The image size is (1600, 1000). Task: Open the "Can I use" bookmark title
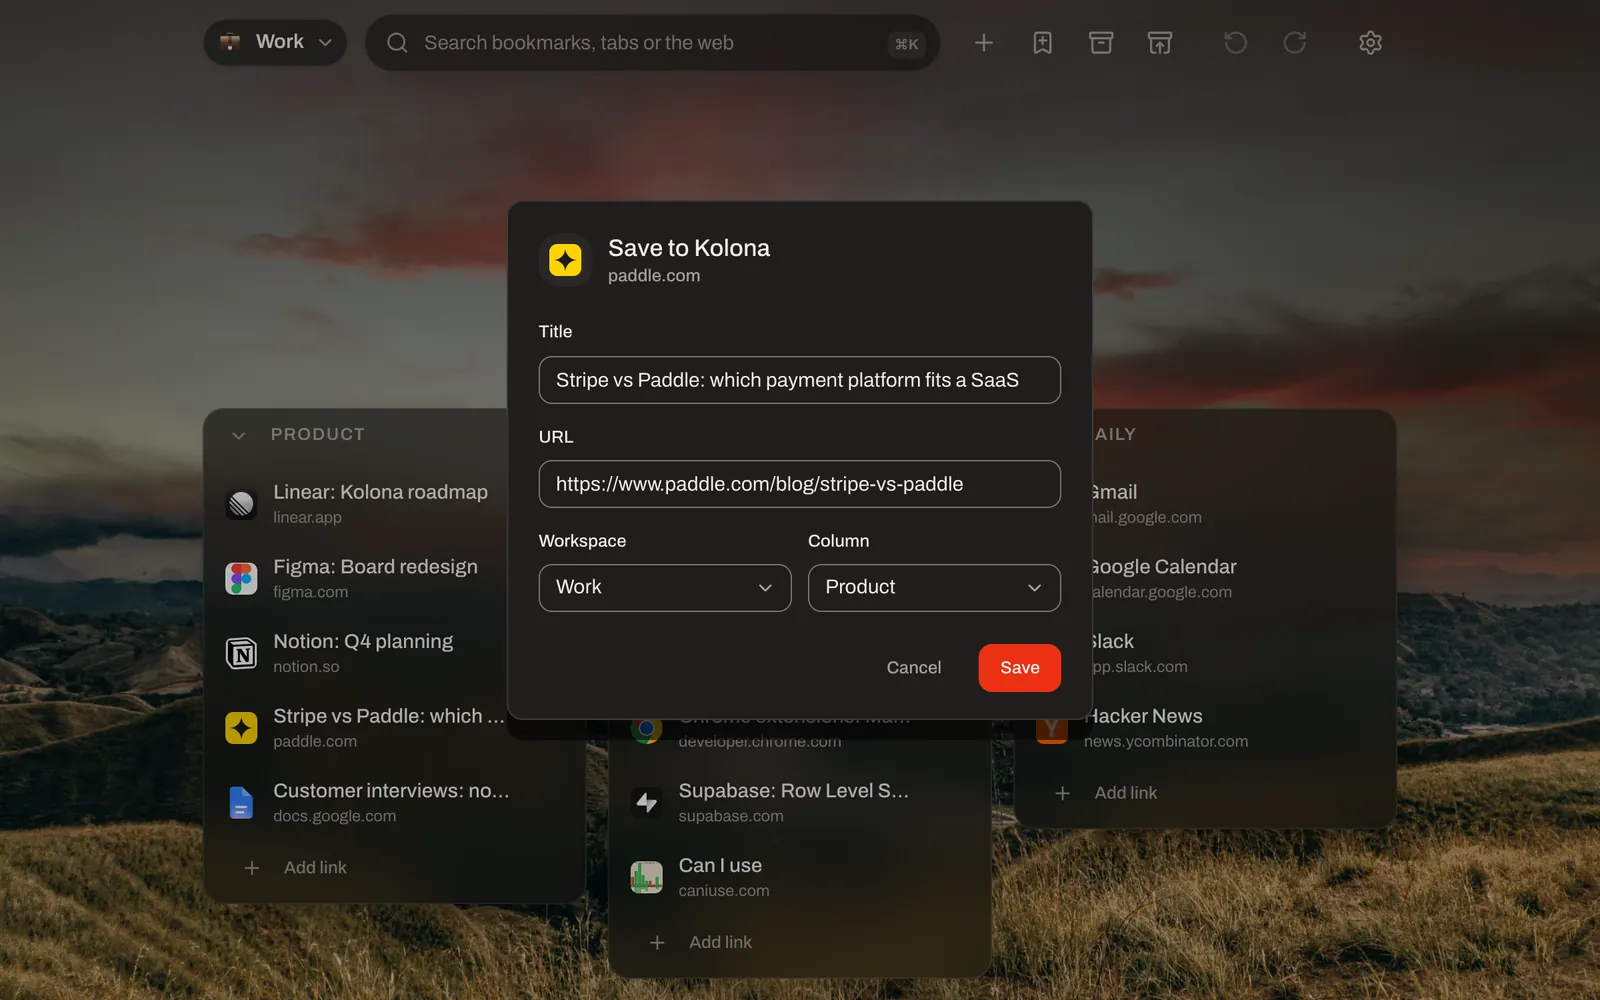(x=720, y=866)
